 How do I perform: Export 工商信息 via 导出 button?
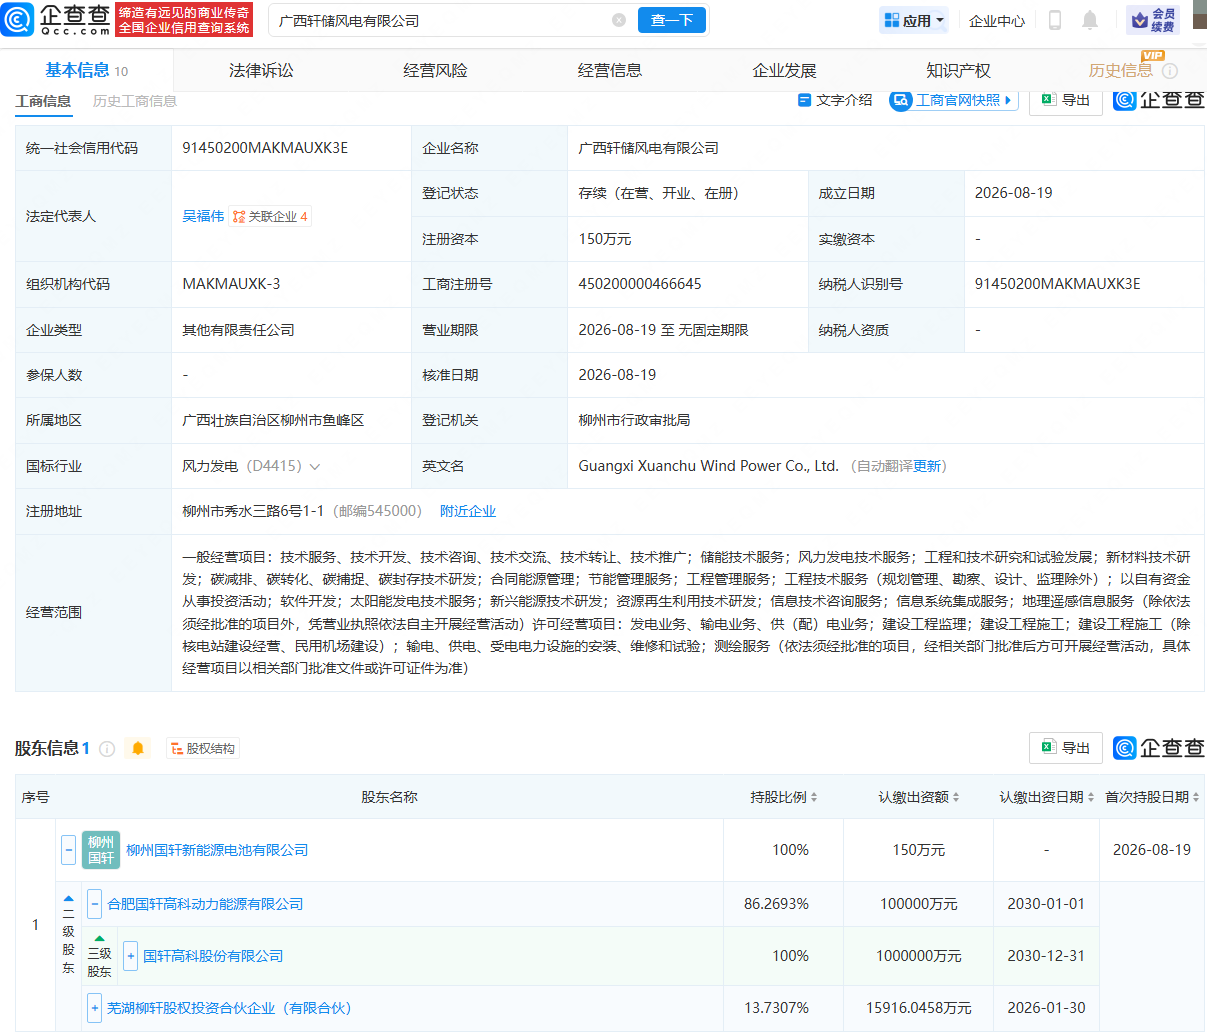pyautogui.click(x=1066, y=100)
